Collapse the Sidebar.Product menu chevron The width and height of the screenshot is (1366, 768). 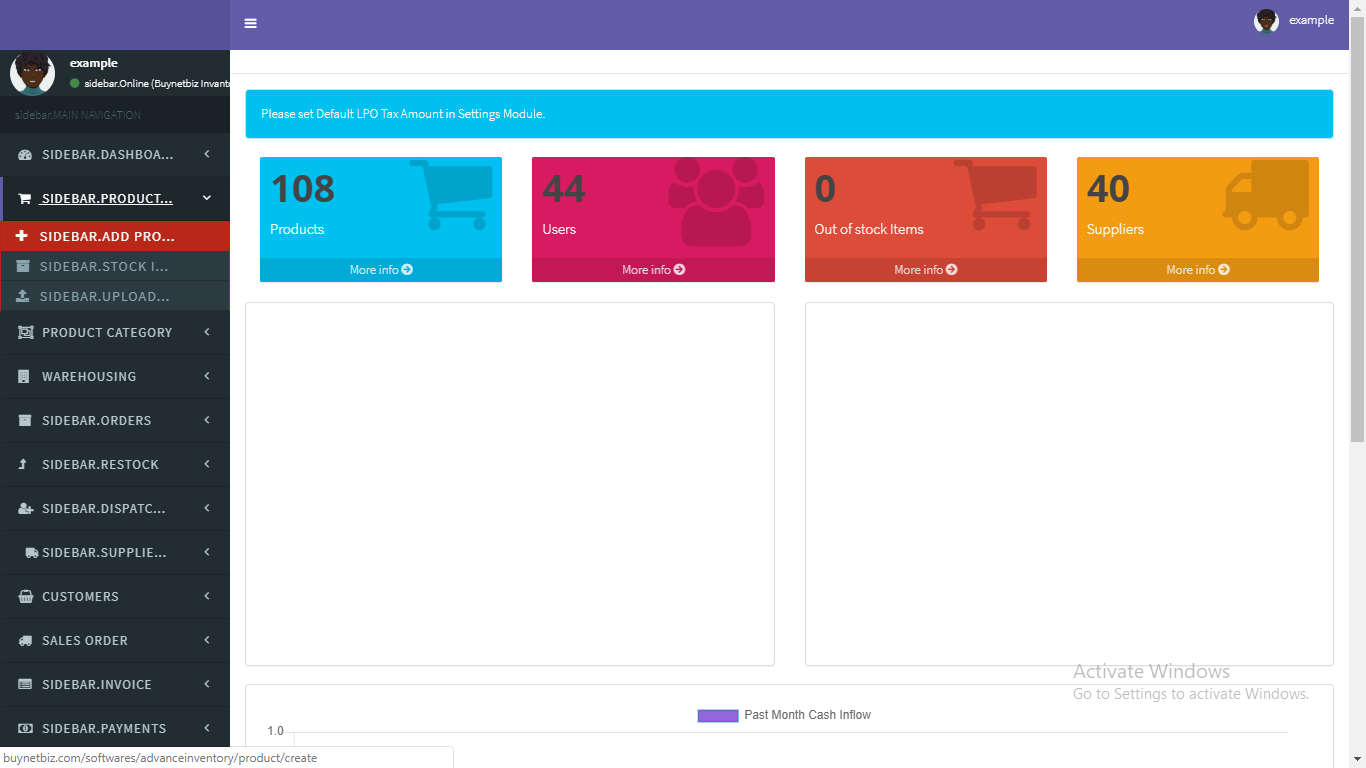207,198
